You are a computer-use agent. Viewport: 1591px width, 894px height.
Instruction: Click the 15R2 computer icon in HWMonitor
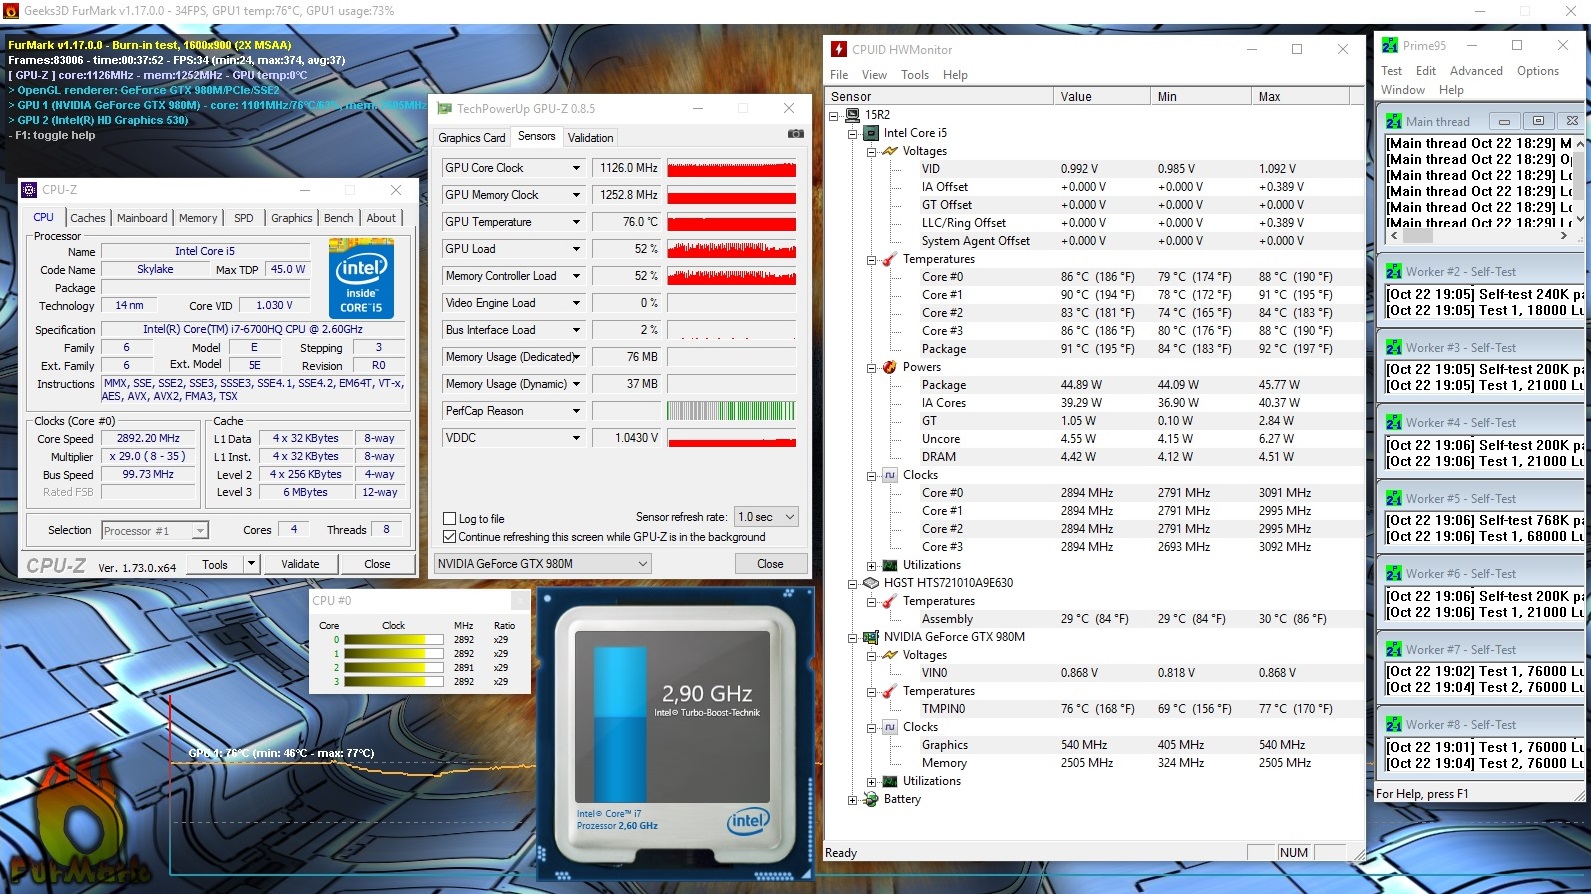click(852, 115)
